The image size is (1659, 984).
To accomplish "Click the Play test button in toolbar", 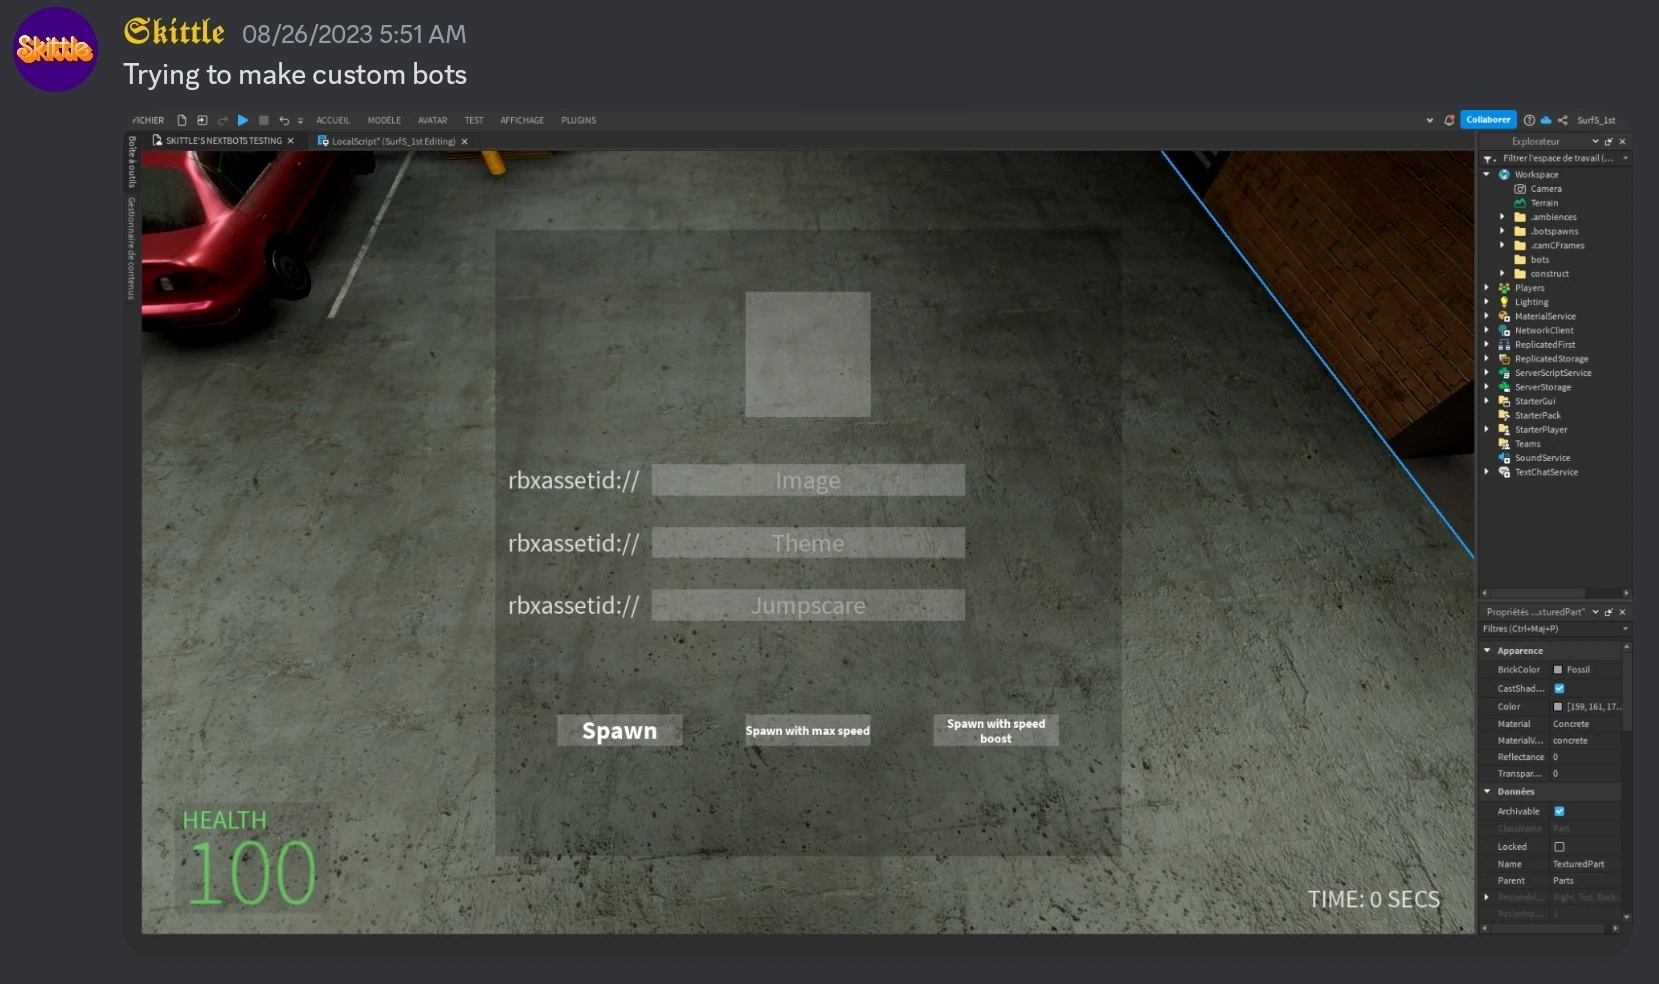I will (242, 120).
